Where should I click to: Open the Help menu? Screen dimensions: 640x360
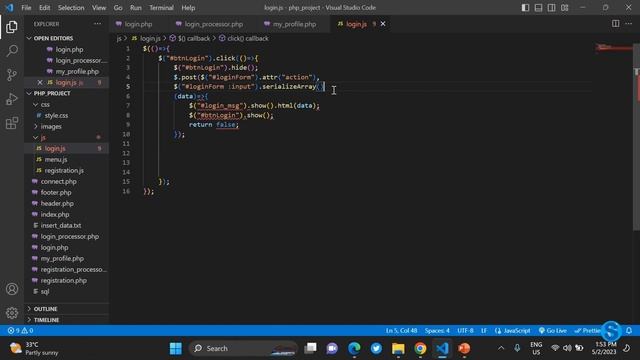pyautogui.click(x=188, y=8)
